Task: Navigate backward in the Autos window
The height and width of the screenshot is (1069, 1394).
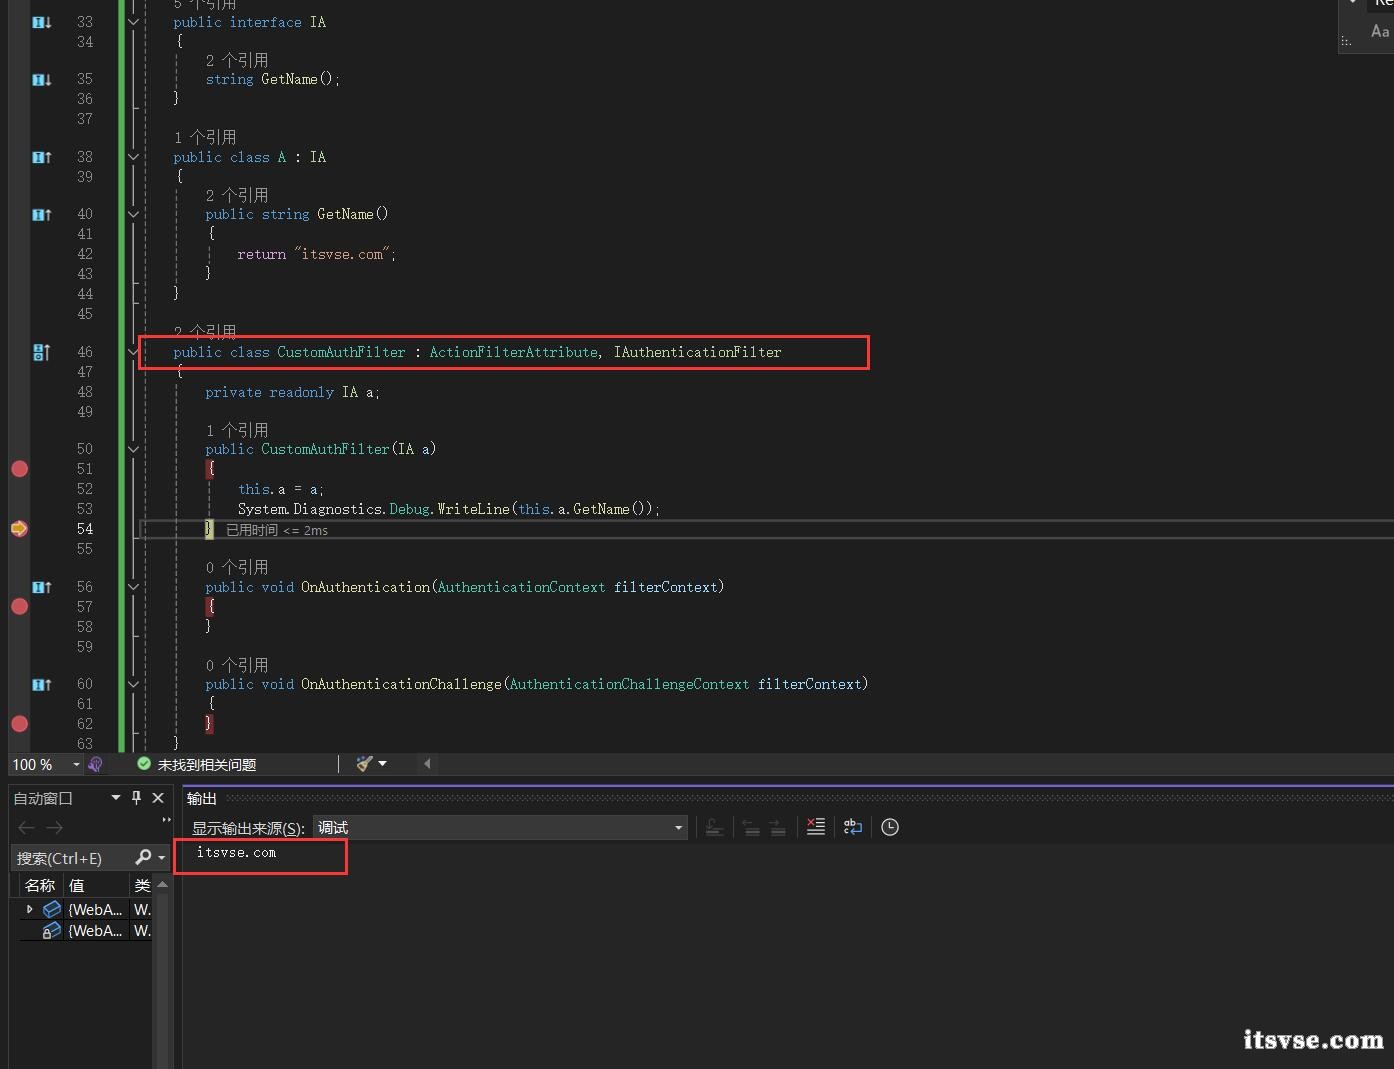Action: pos(27,827)
